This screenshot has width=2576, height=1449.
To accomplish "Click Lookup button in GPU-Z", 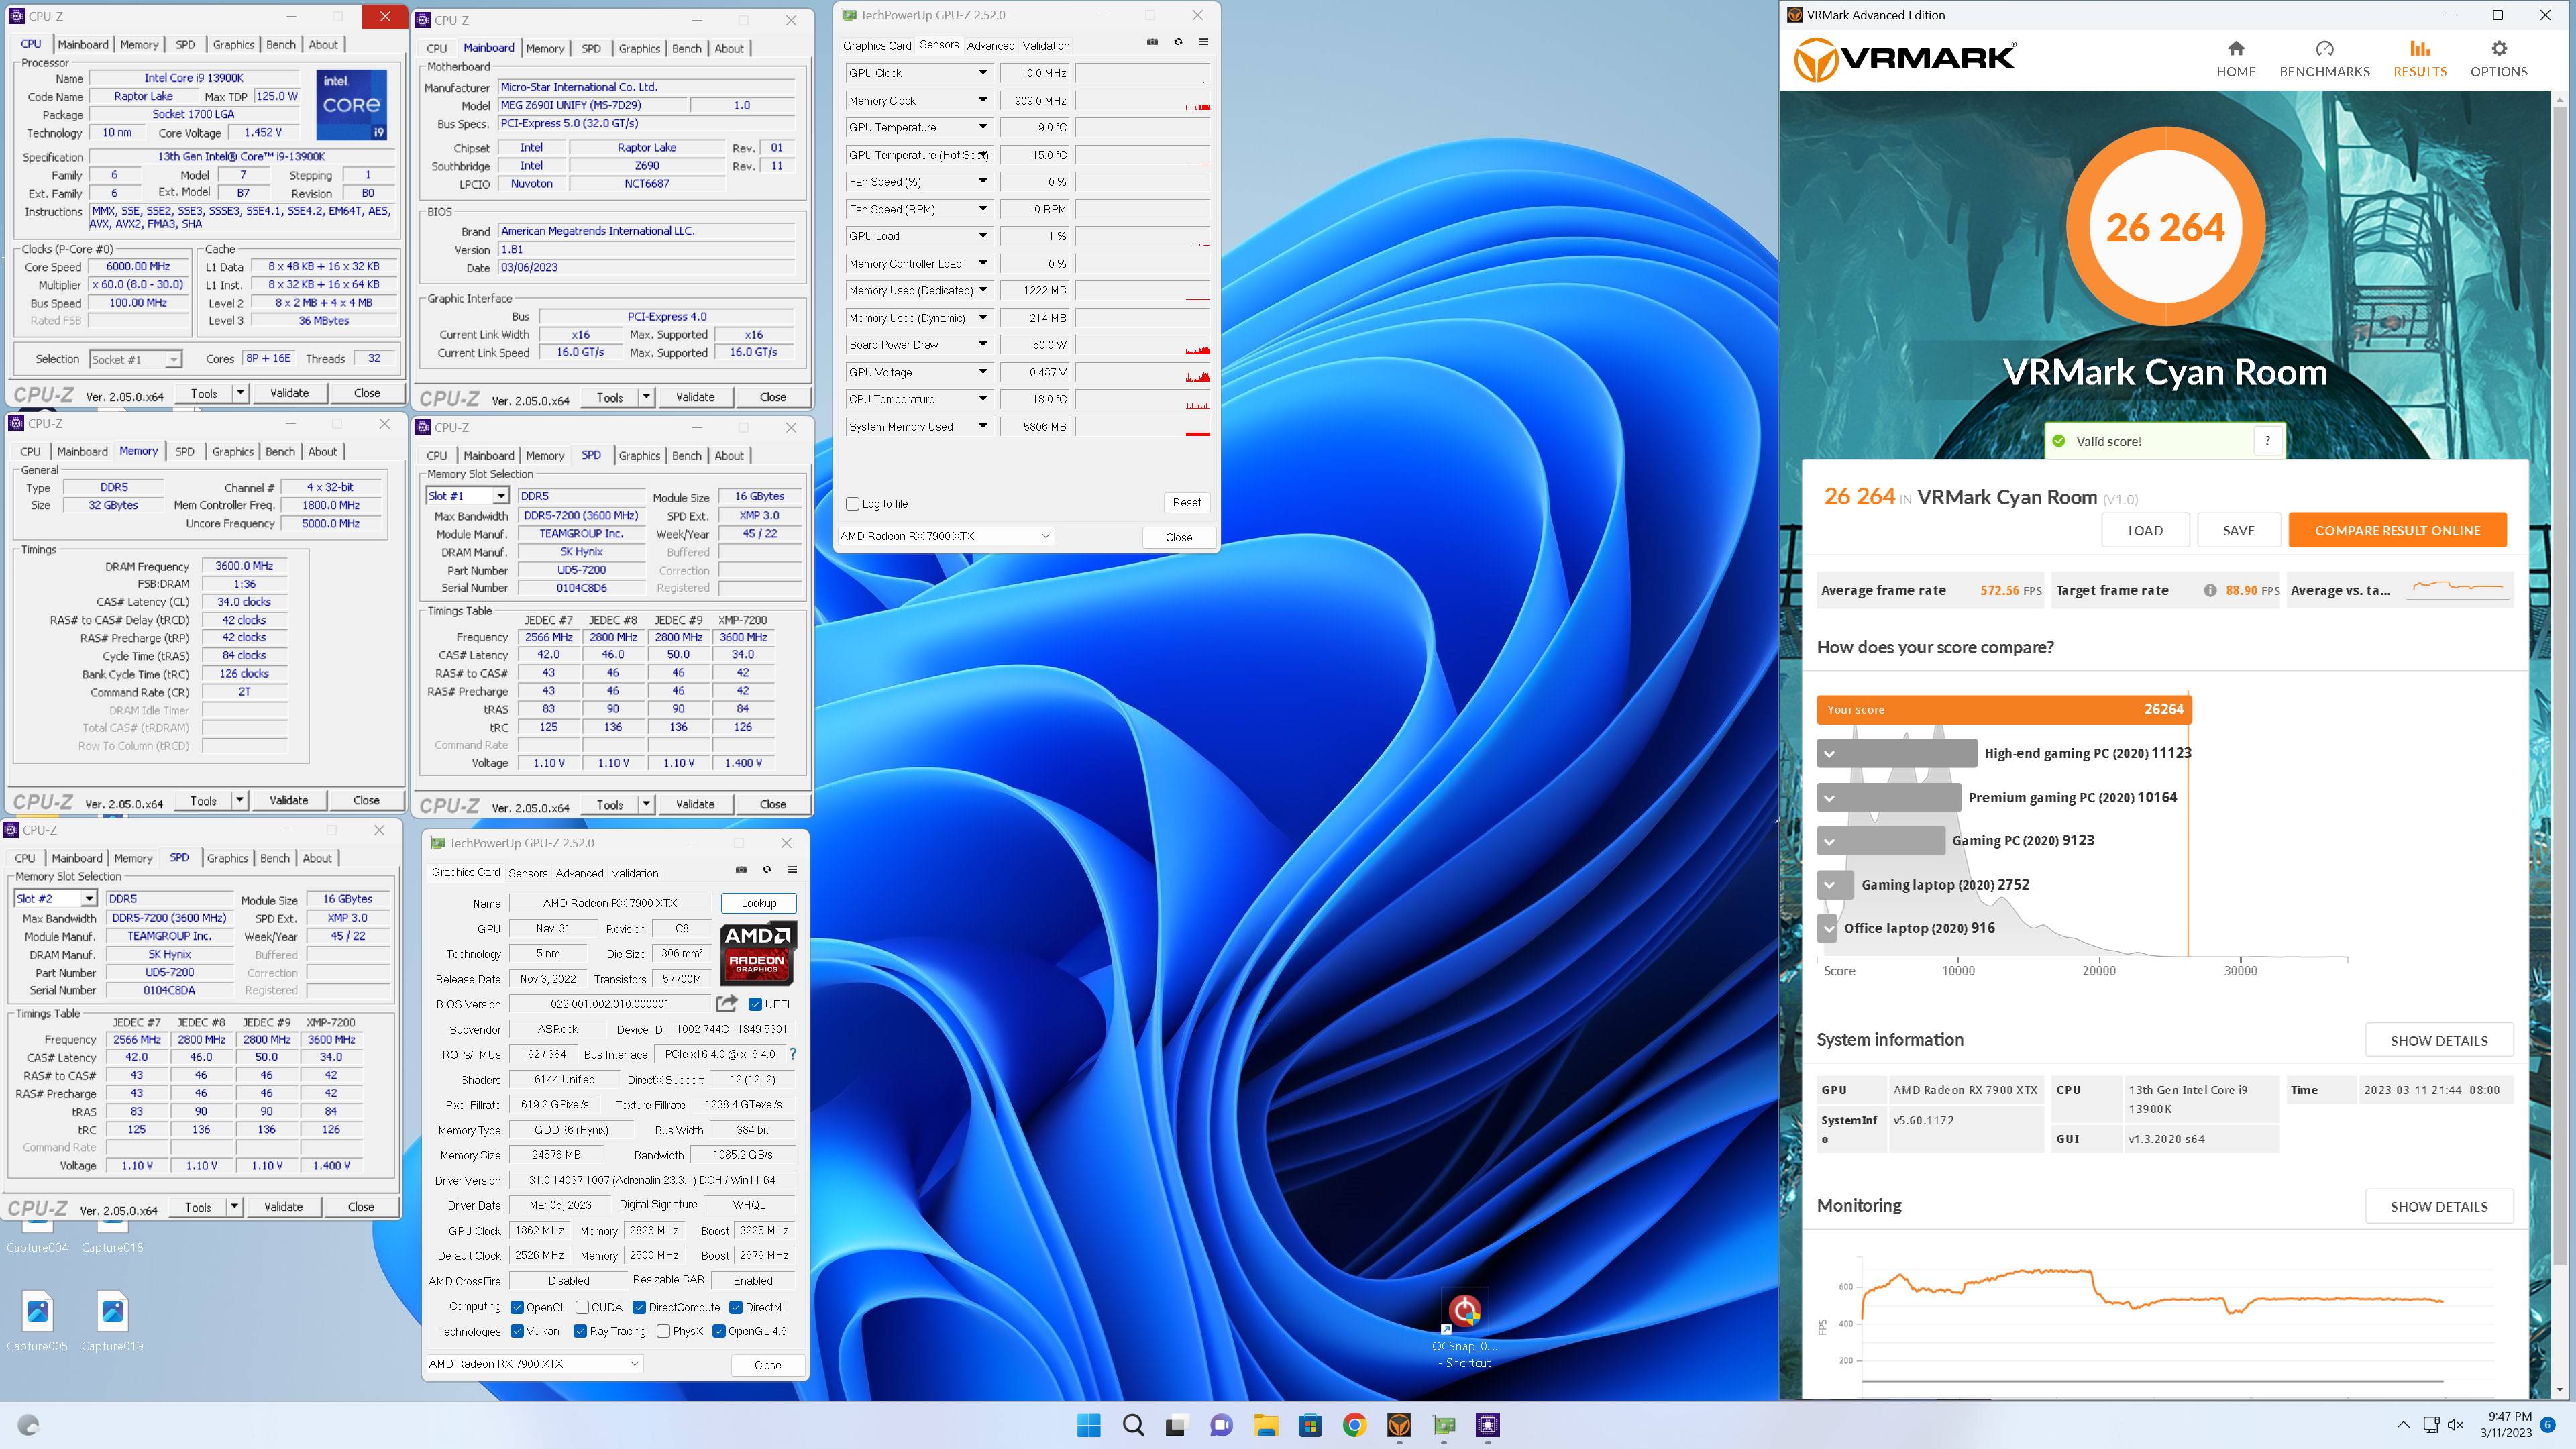I will point(758,903).
